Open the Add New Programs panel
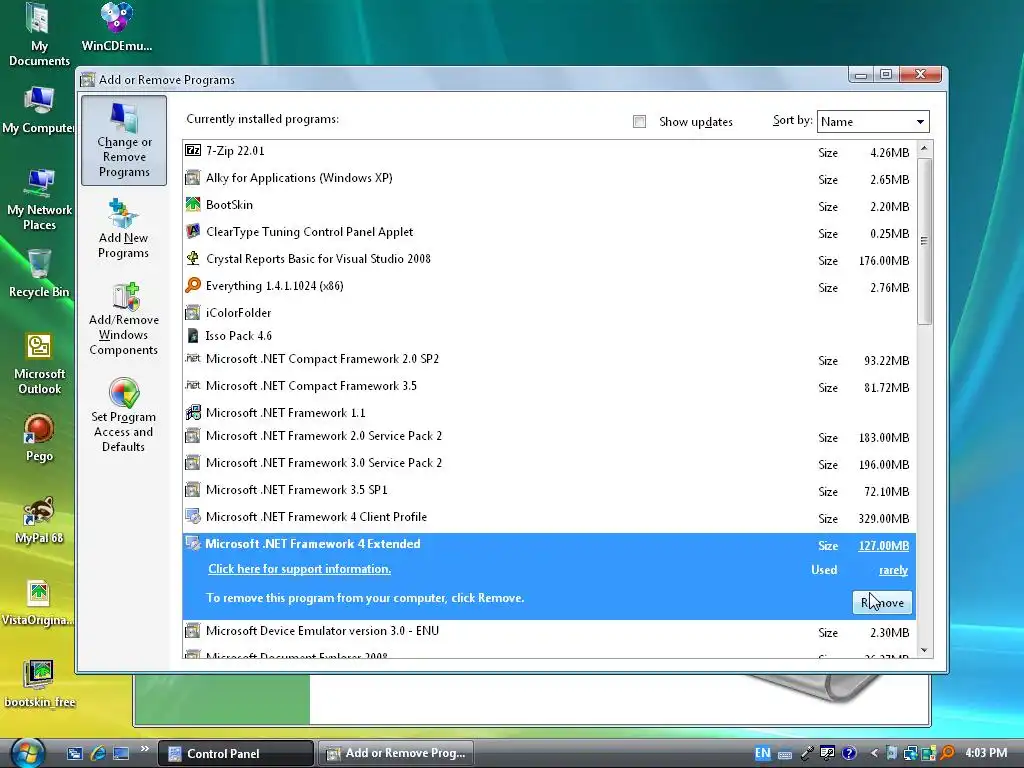 tap(123, 229)
